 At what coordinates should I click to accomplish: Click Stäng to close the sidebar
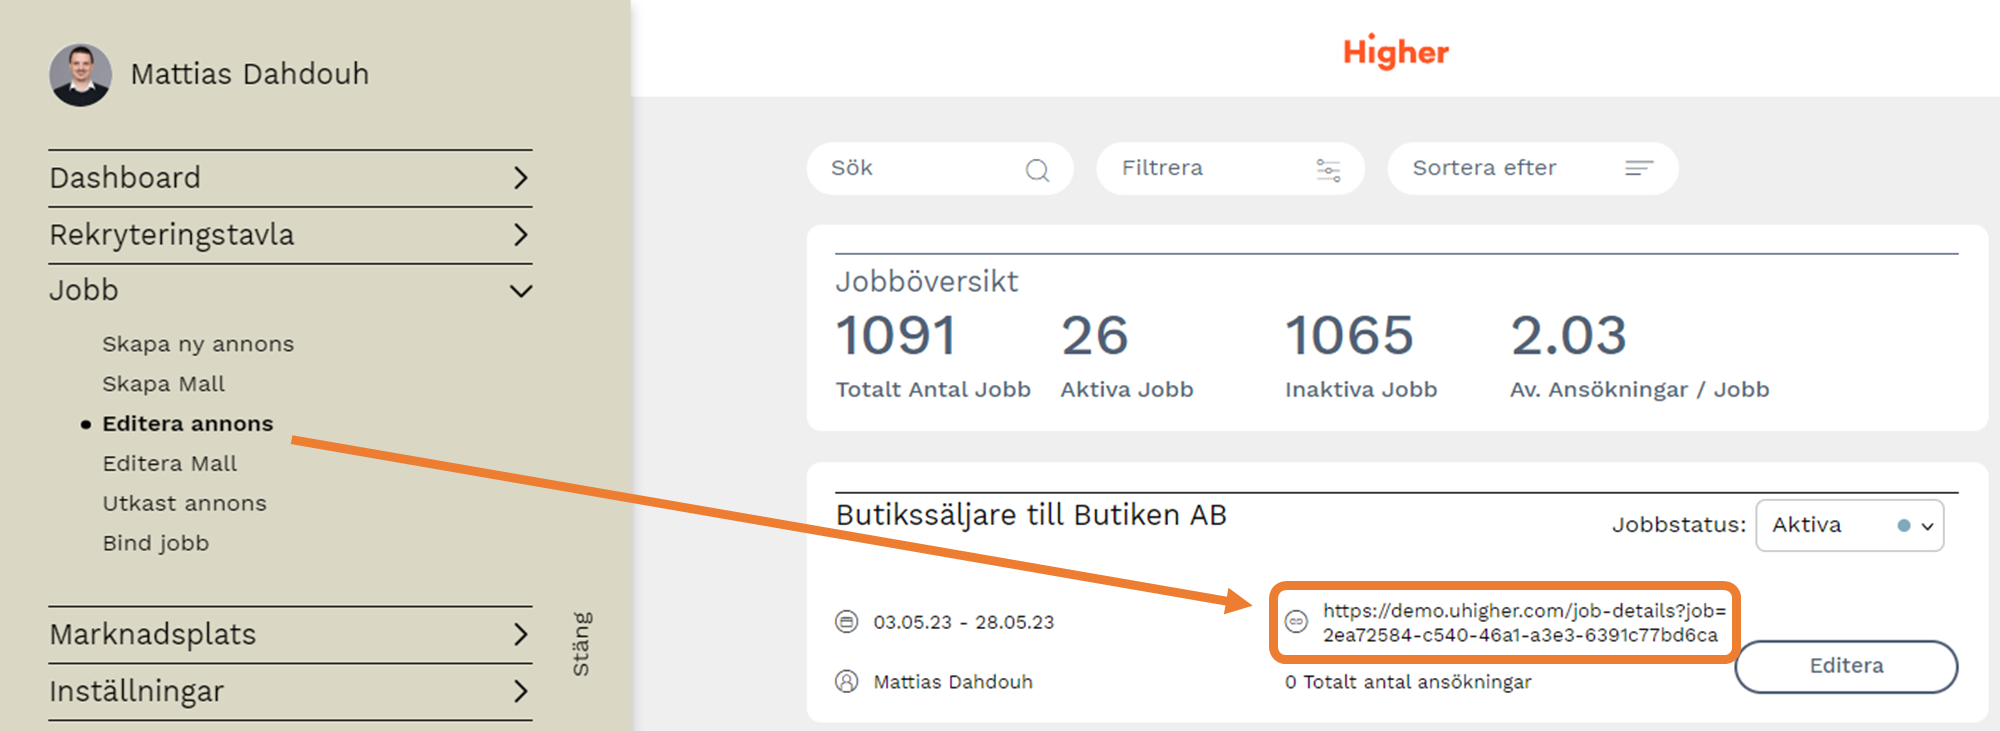(x=581, y=644)
